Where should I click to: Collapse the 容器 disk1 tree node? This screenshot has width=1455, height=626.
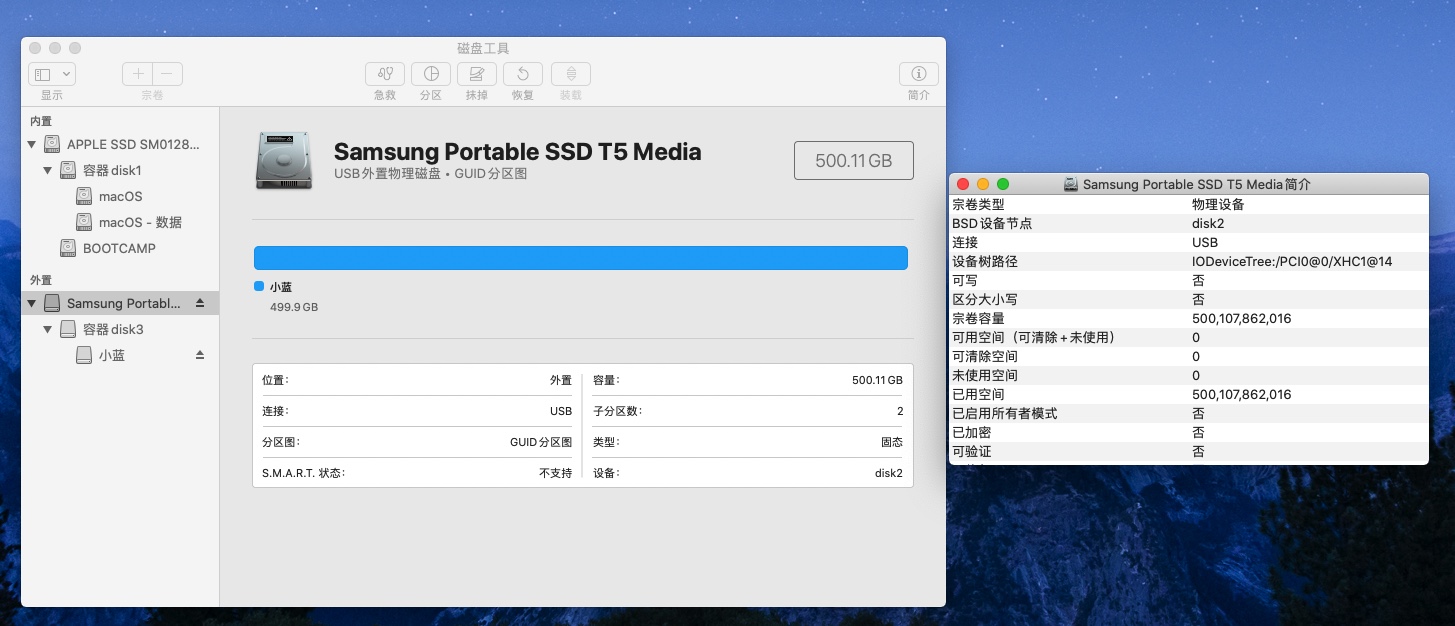coord(48,171)
